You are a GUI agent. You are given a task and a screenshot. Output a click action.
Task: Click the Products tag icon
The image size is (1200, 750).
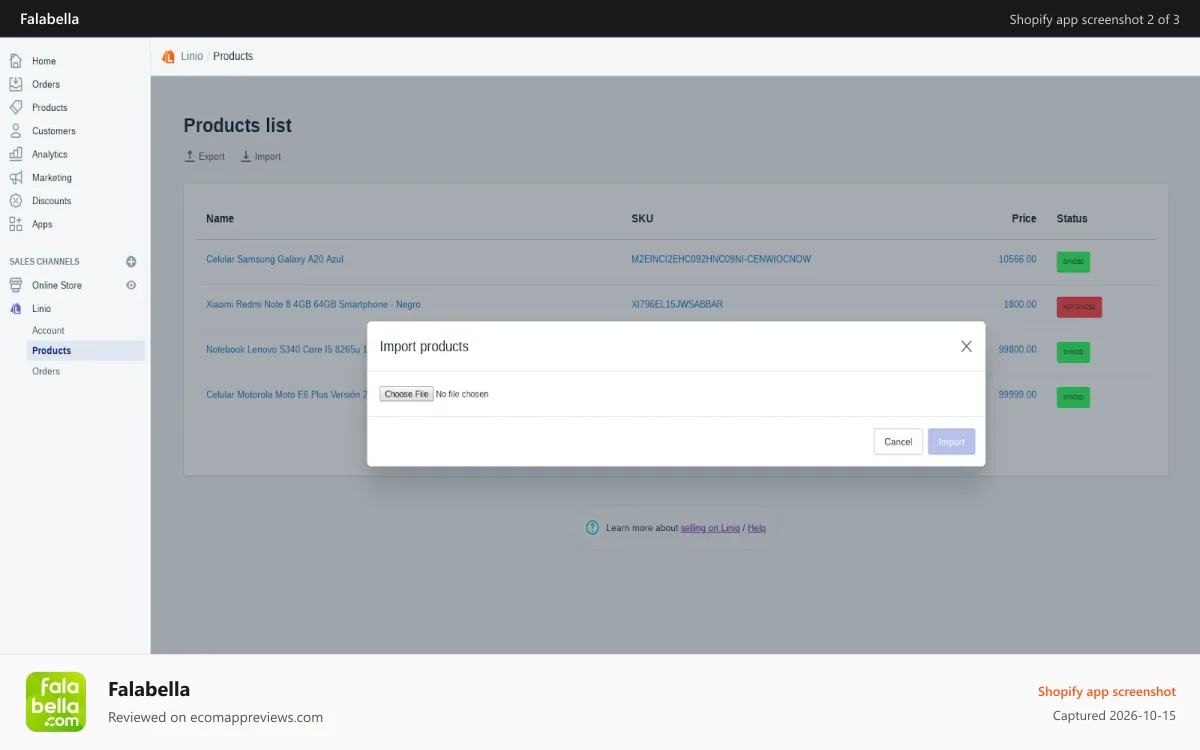[16, 107]
